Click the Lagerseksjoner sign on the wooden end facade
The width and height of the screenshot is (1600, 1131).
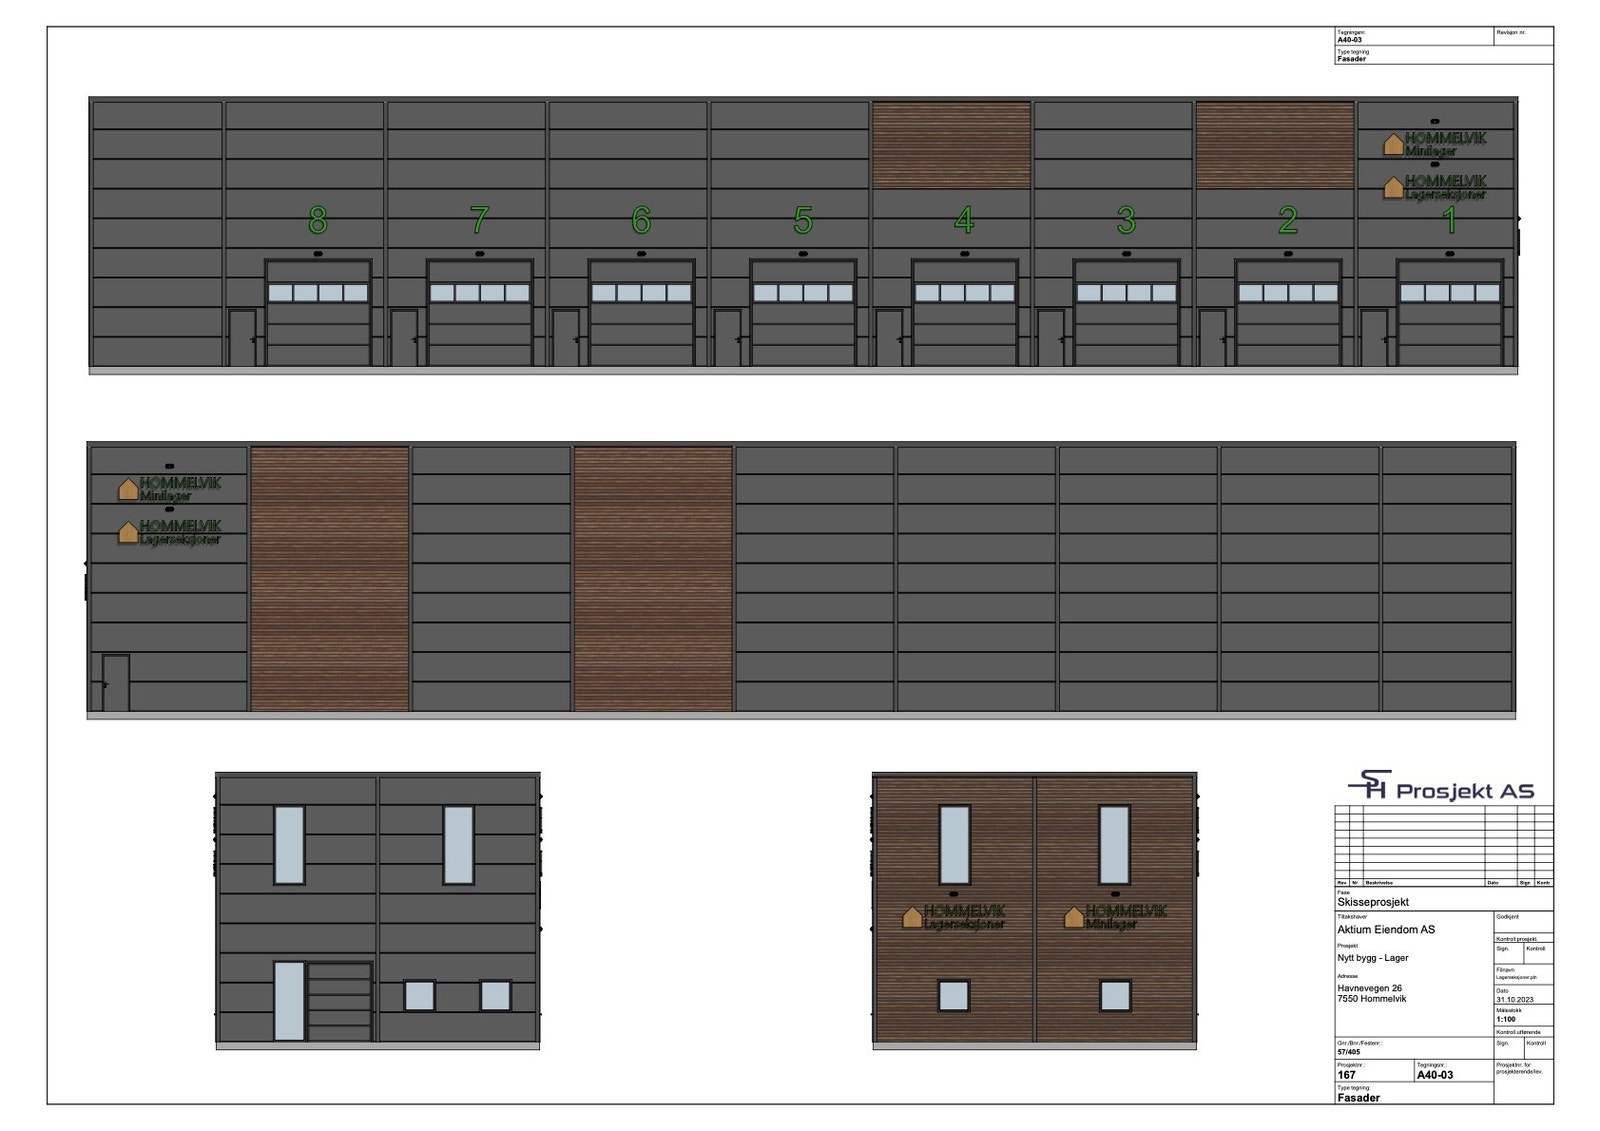pyautogui.click(x=954, y=917)
